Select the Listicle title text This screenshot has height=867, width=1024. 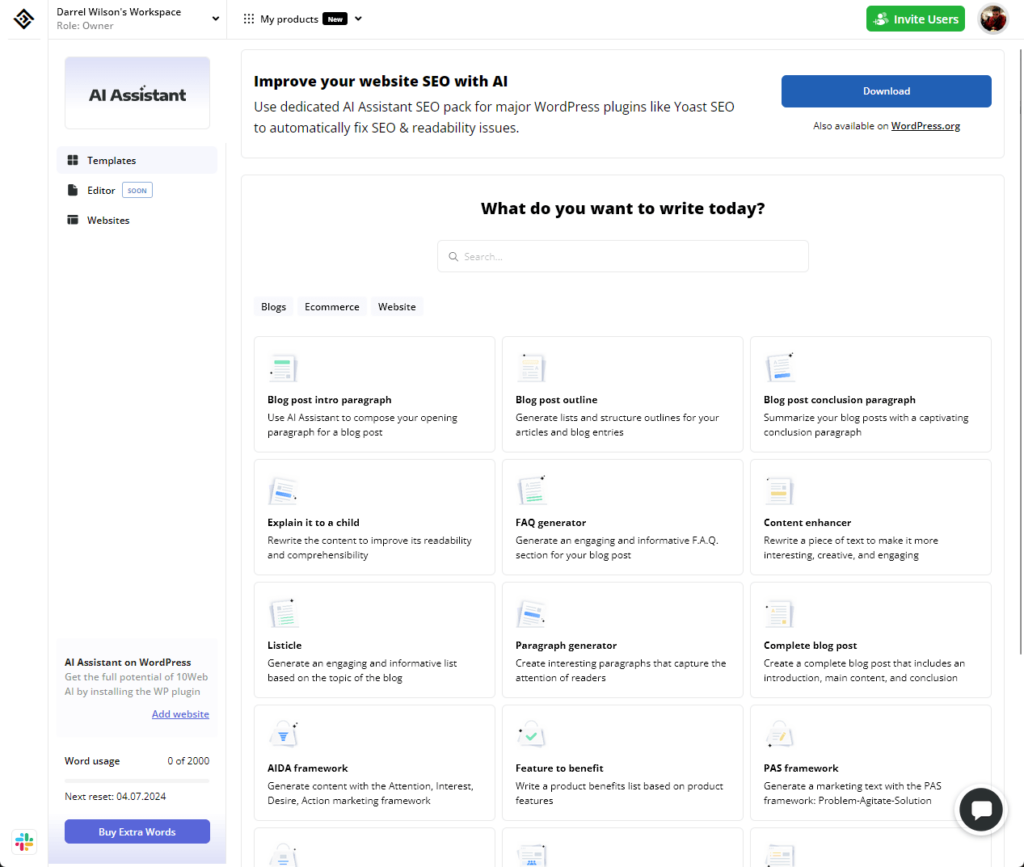285,645
